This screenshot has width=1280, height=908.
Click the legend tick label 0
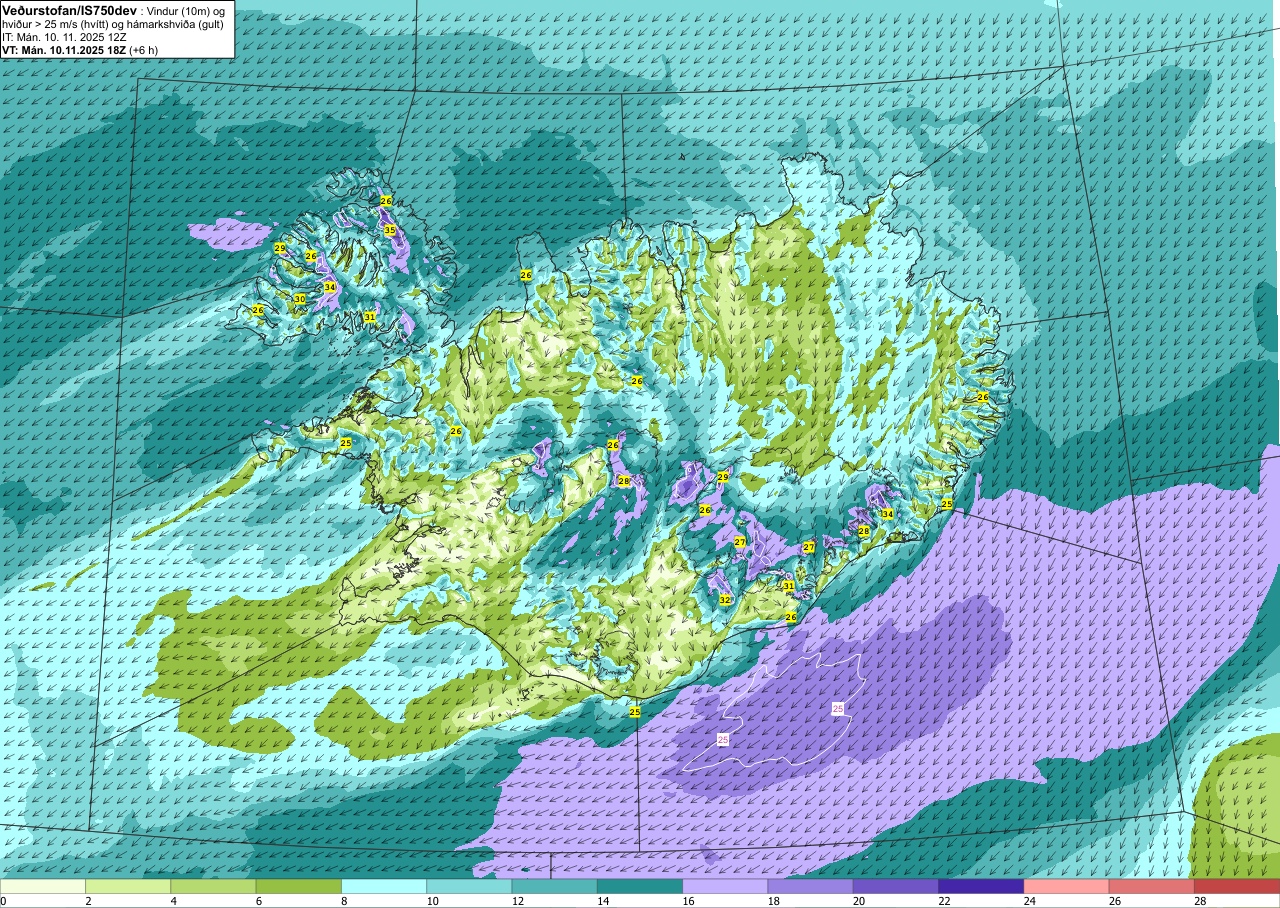coord(3,901)
